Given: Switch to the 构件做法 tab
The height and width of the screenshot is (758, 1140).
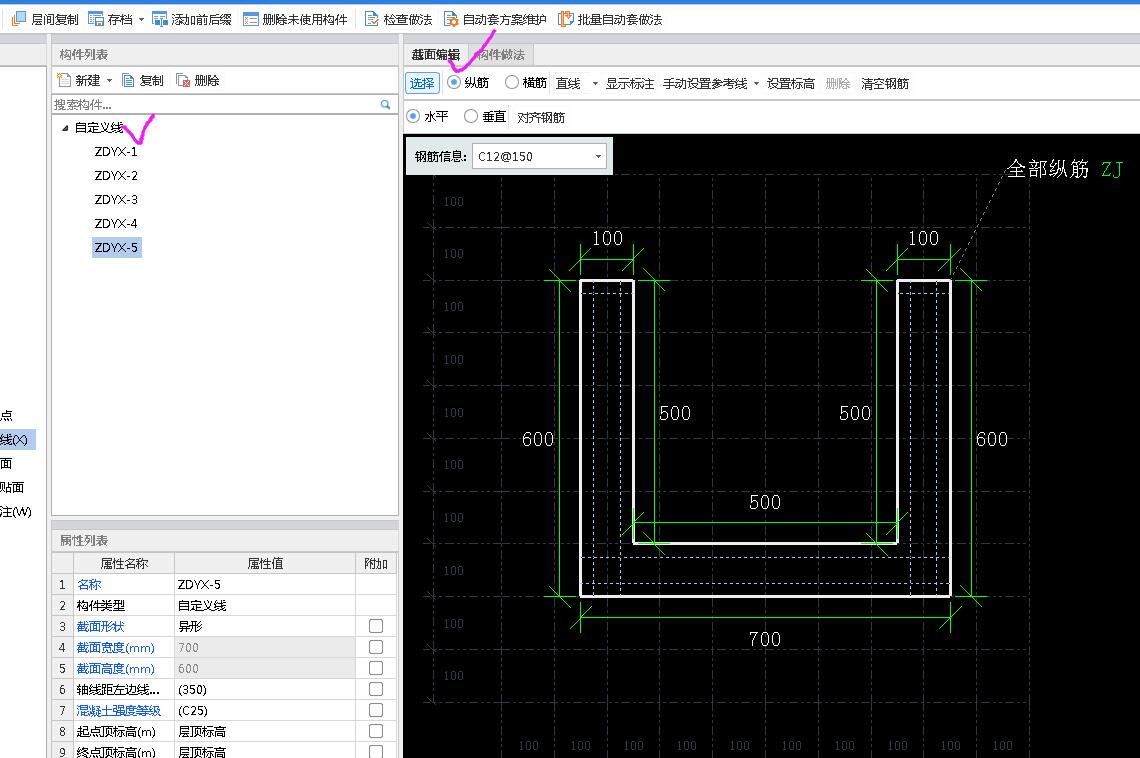Looking at the screenshot, I should coord(502,55).
